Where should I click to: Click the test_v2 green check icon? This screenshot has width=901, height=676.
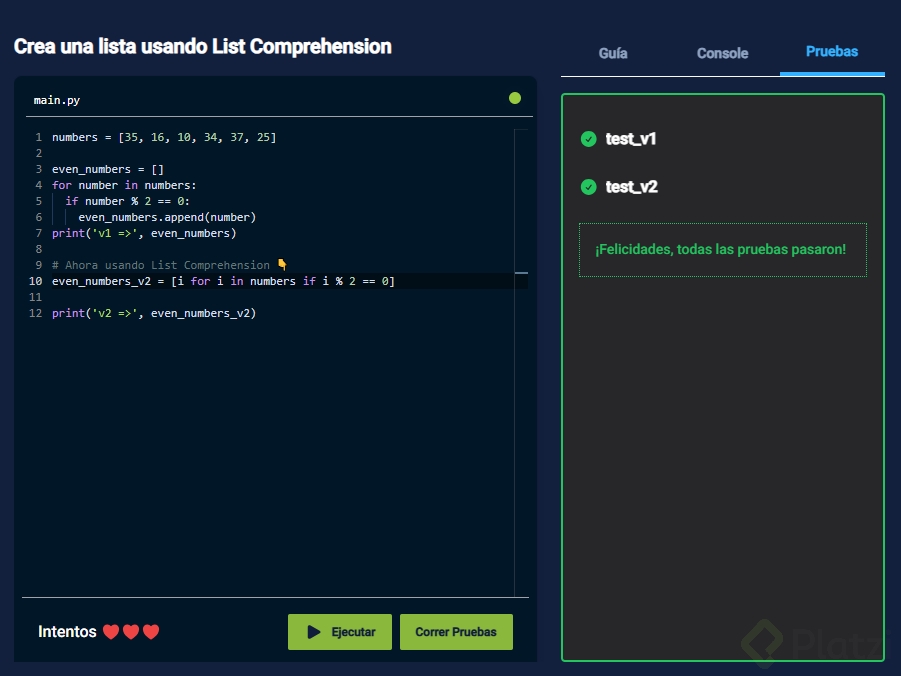click(x=588, y=187)
